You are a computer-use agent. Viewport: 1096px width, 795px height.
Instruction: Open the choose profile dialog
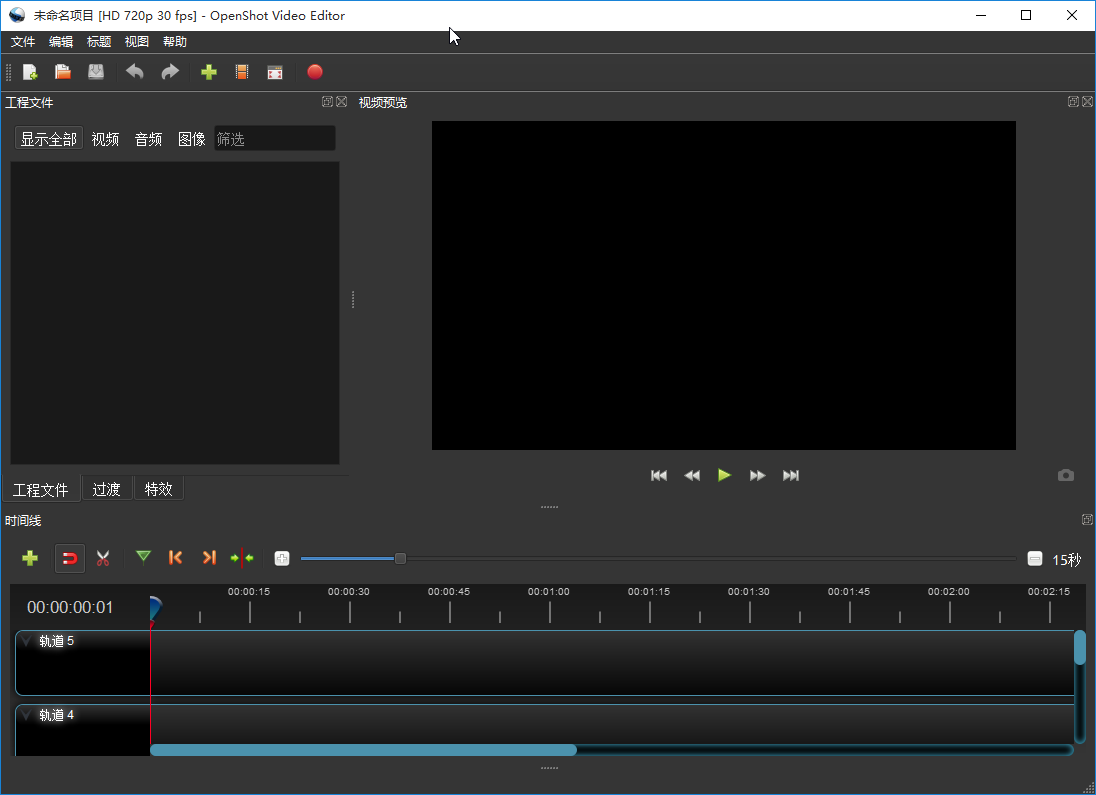pos(241,72)
